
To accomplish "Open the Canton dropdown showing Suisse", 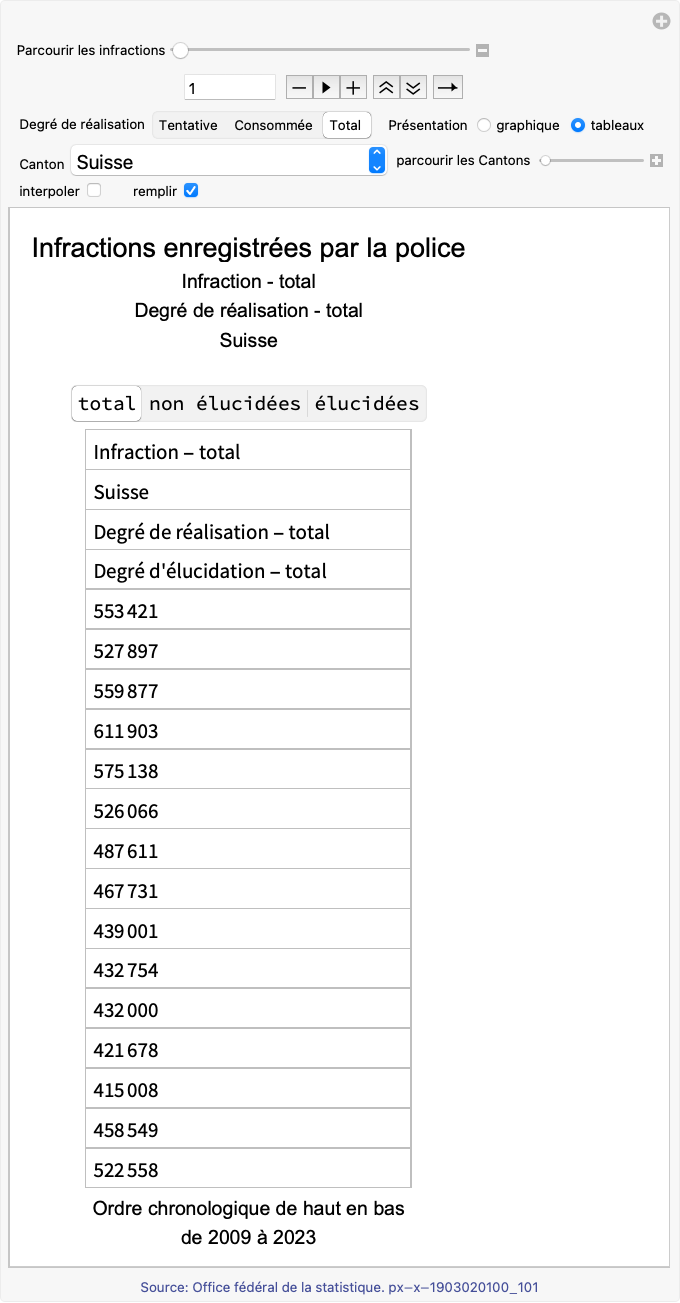I will coord(229,161).
